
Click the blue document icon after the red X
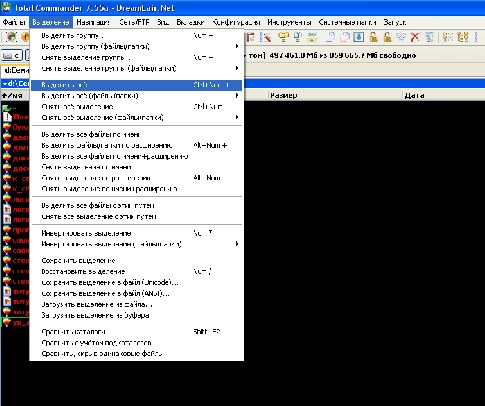(429, 37)
